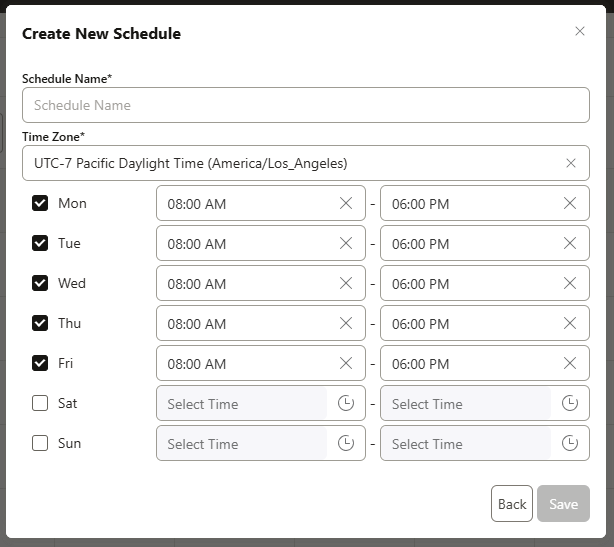Clear Wednesday end time
Viewport: 614px width, 547px height.
coord(570,283)
